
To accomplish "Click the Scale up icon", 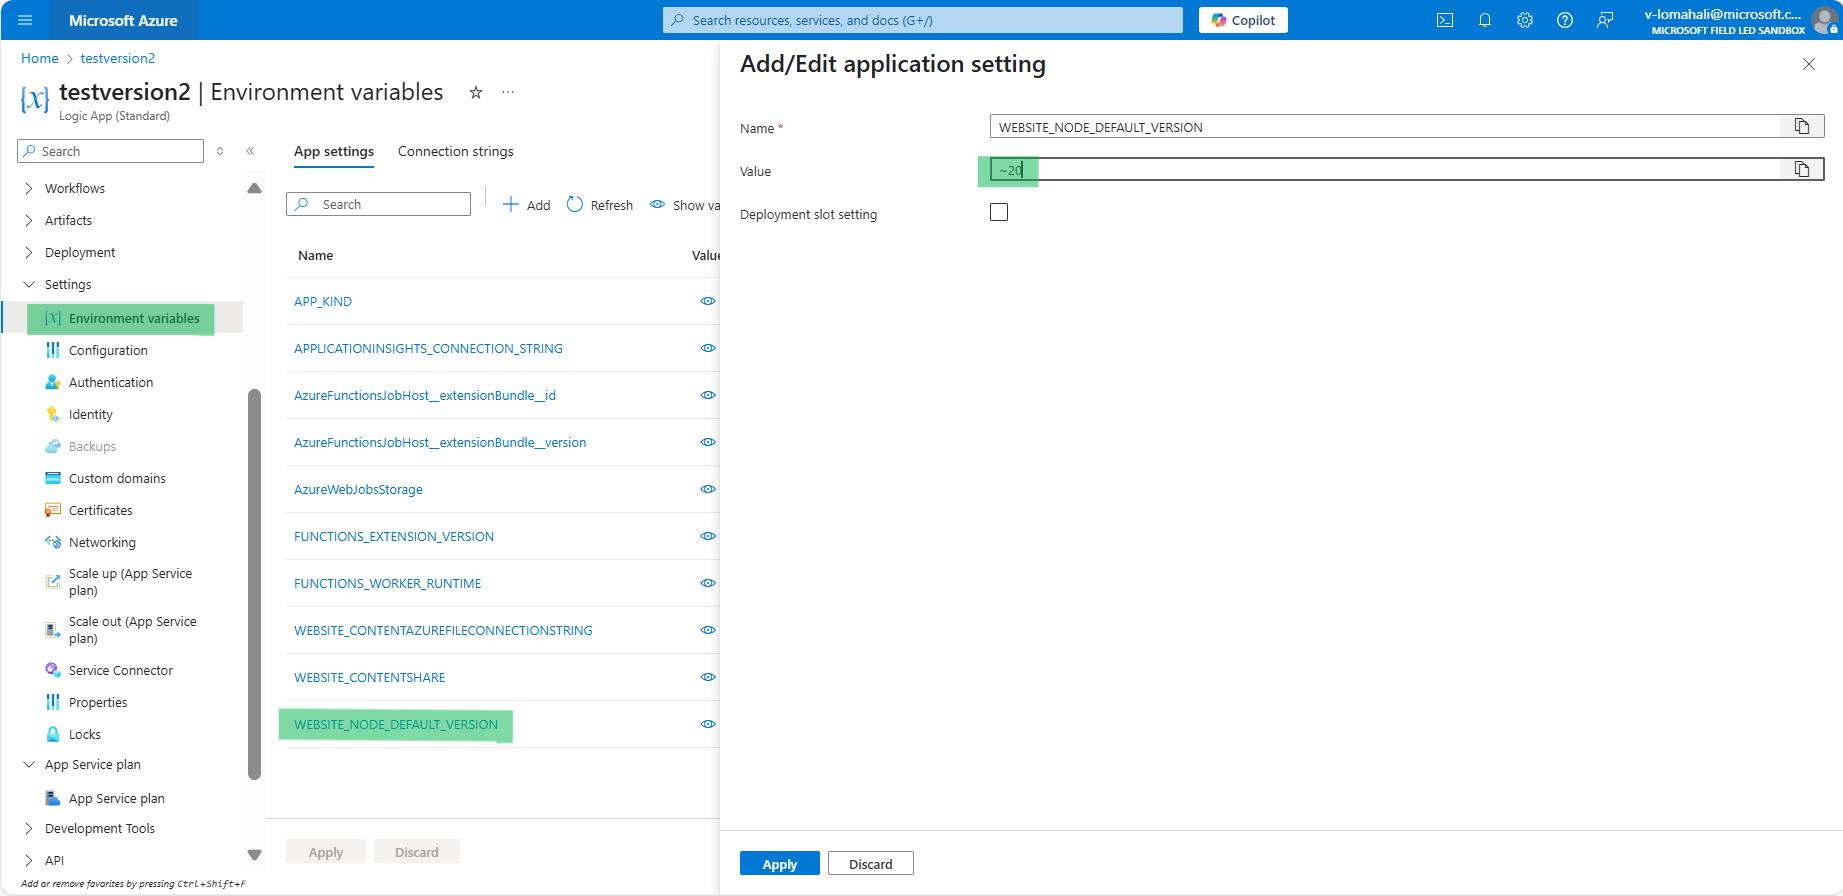I will click(x=53, y=581).
